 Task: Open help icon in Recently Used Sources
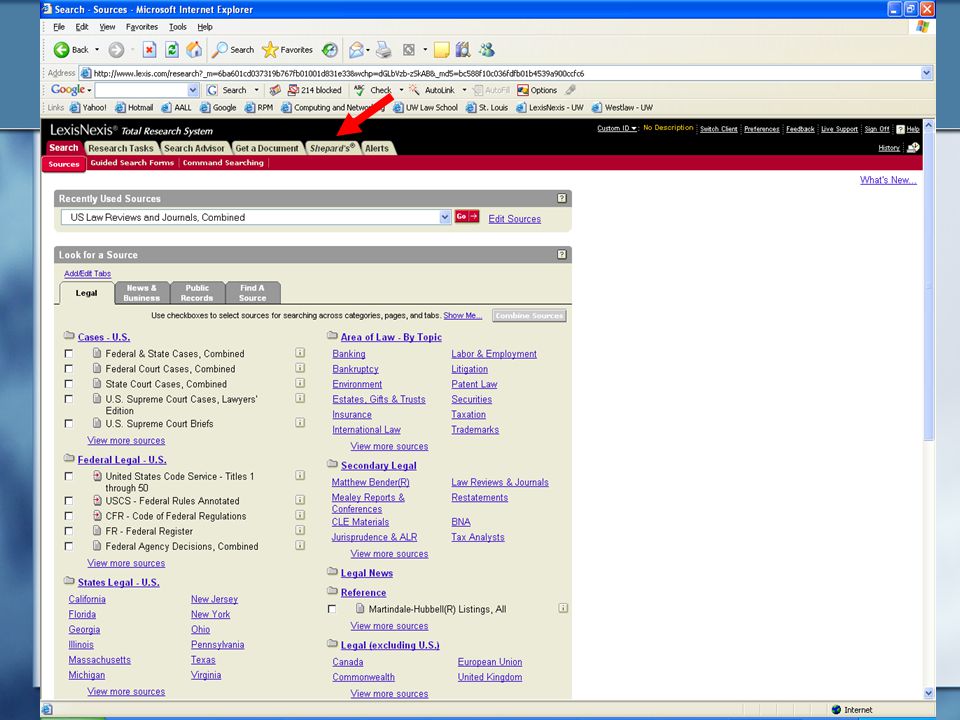point(562,198)
